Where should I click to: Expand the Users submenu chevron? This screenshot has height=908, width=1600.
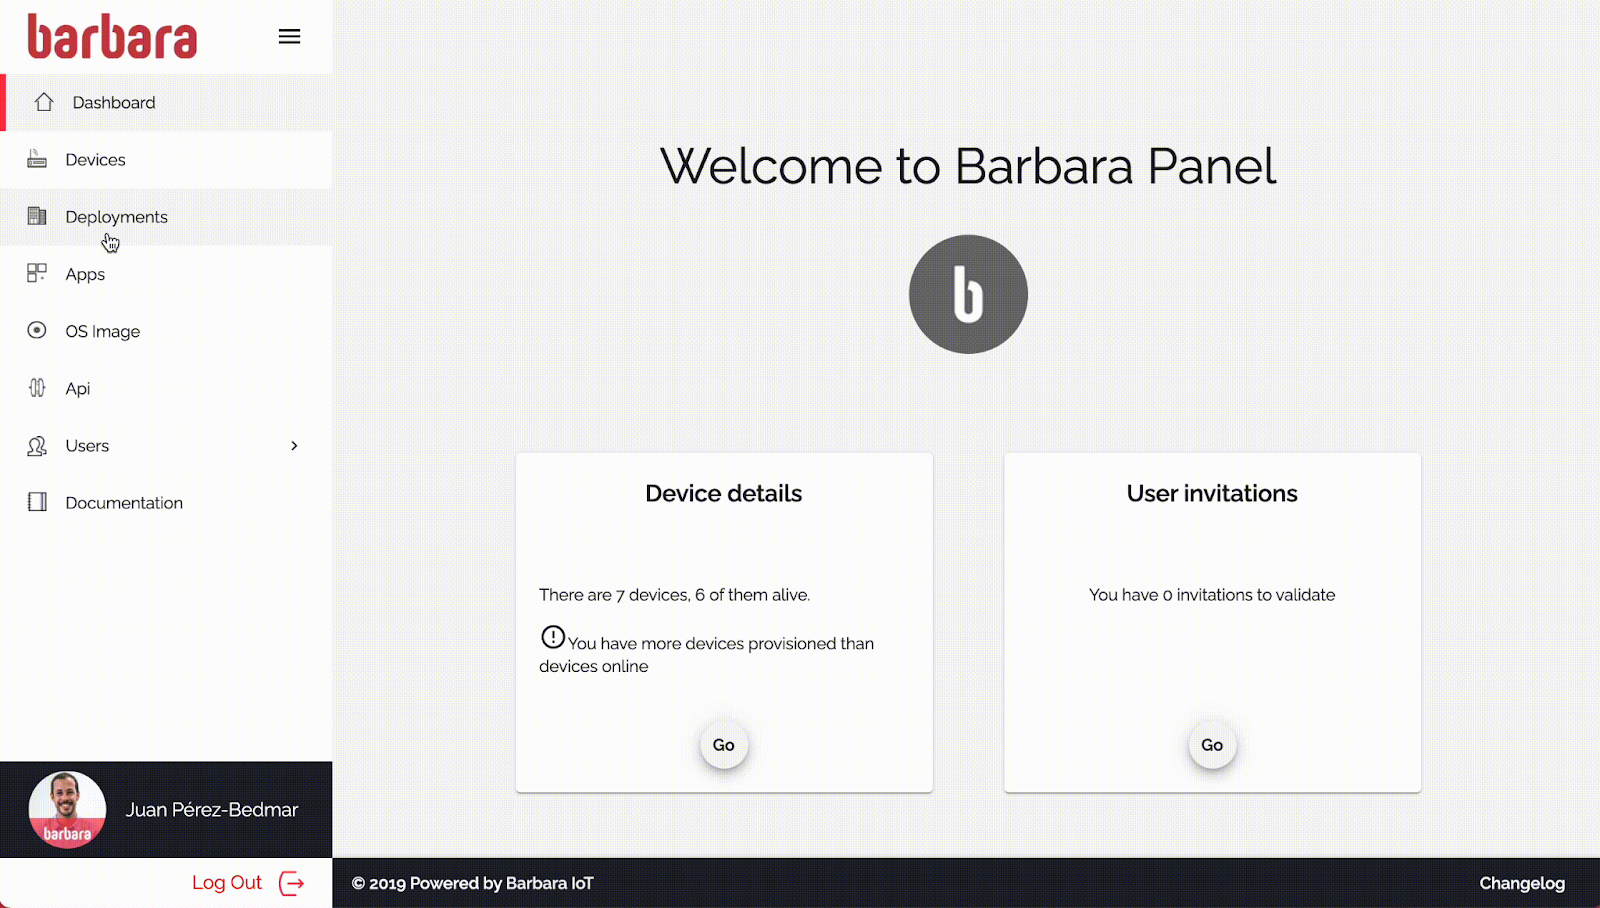294,446
